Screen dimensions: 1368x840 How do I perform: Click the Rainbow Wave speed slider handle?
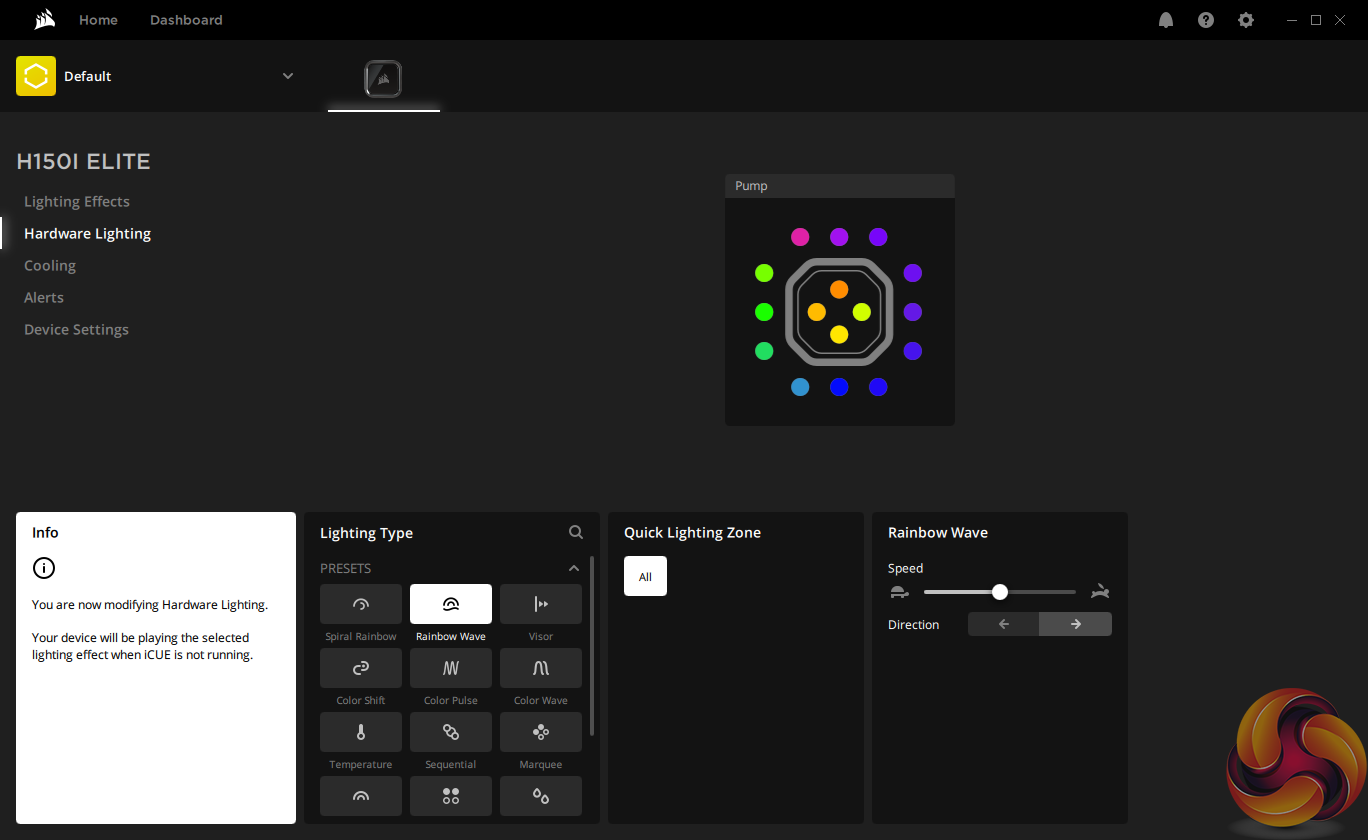1000,592
